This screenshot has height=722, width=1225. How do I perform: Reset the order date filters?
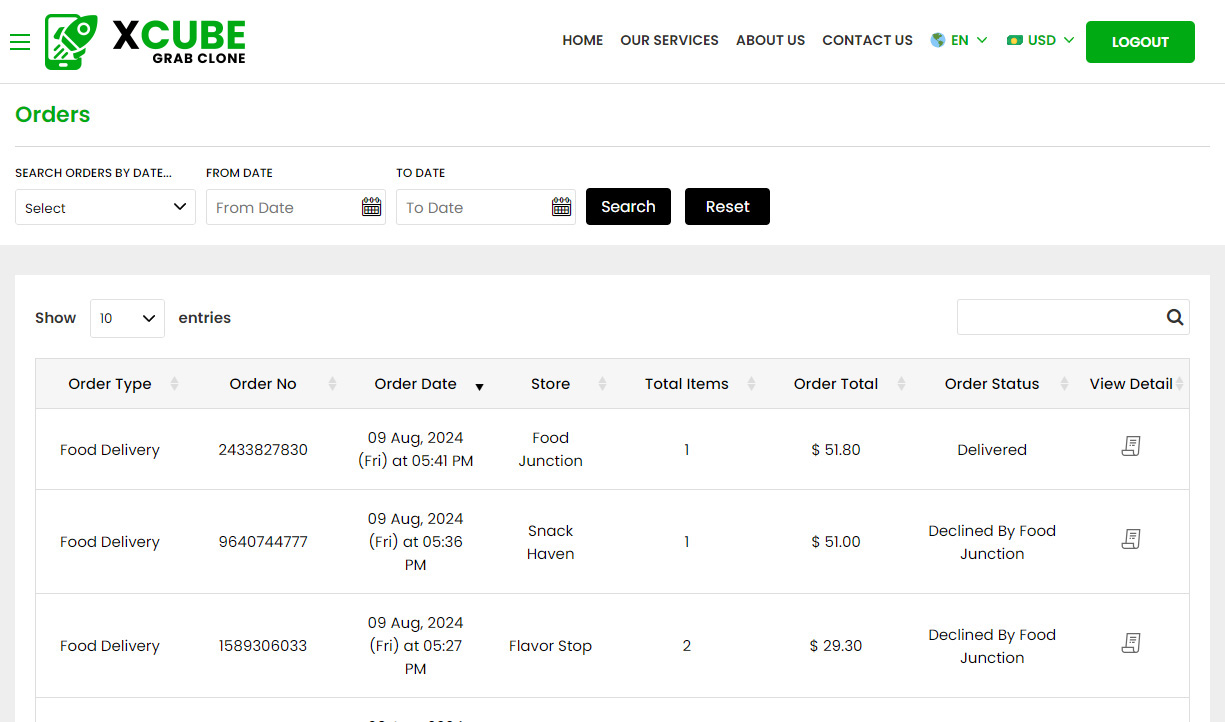tap(727, 206)
